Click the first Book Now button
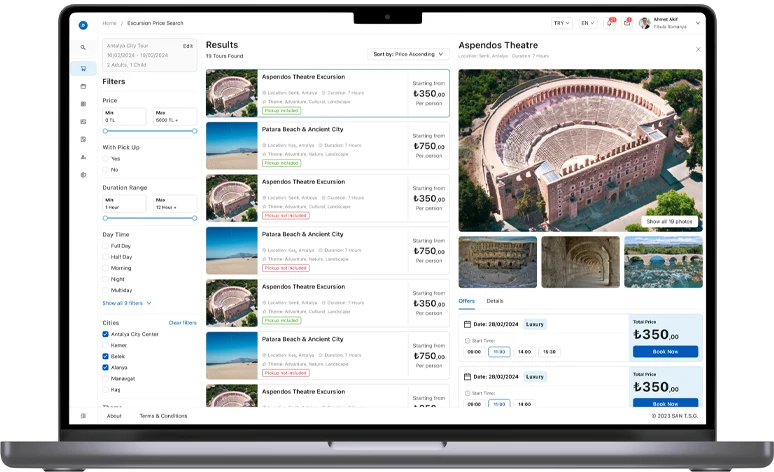Viewport: 774px width, 472px height. click(x=665, y=351)
